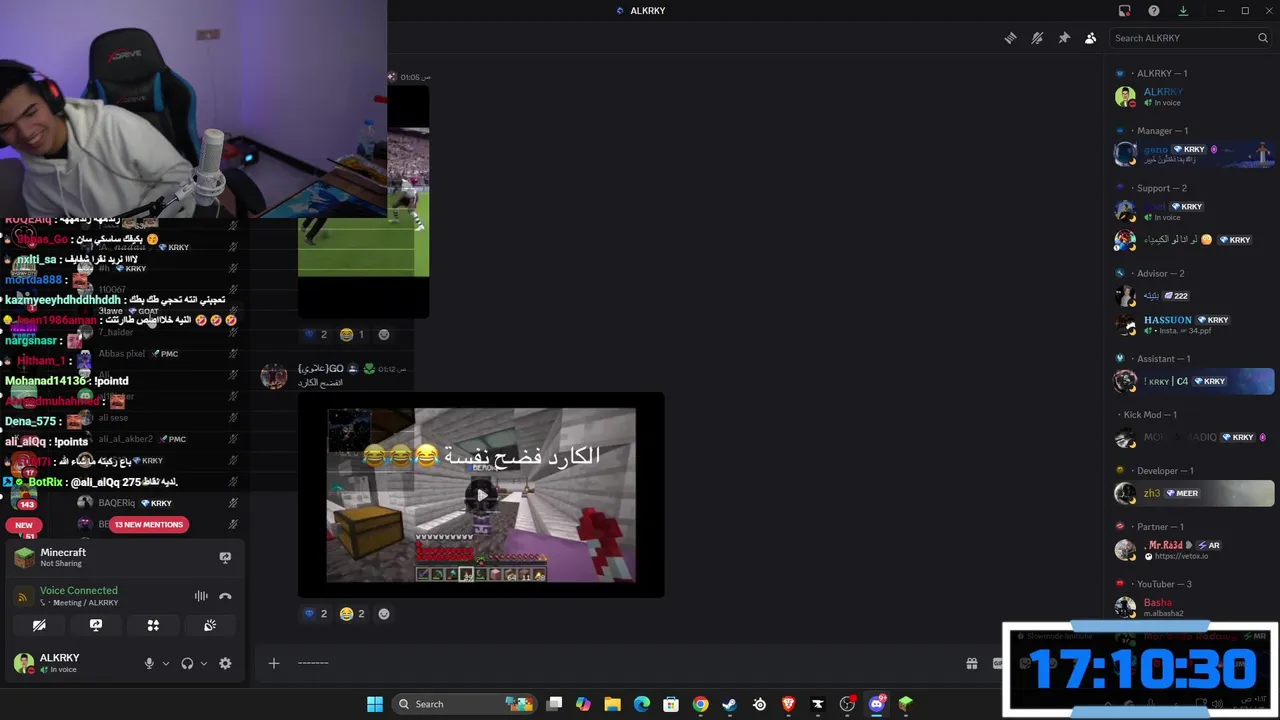The image size is (1280, 720).
Task: Open the soccer video thumbnail
Action: click(364, 201)
